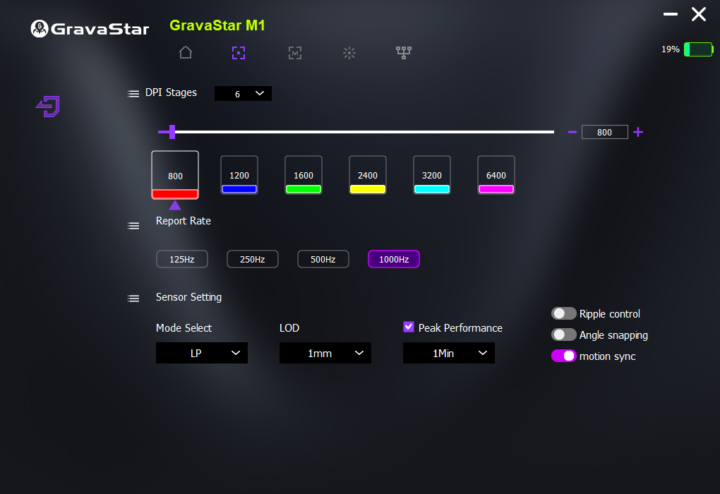This screenshot has height=494, width=720.
Task: Enable the Ripple control toggle
Action: 563,314
